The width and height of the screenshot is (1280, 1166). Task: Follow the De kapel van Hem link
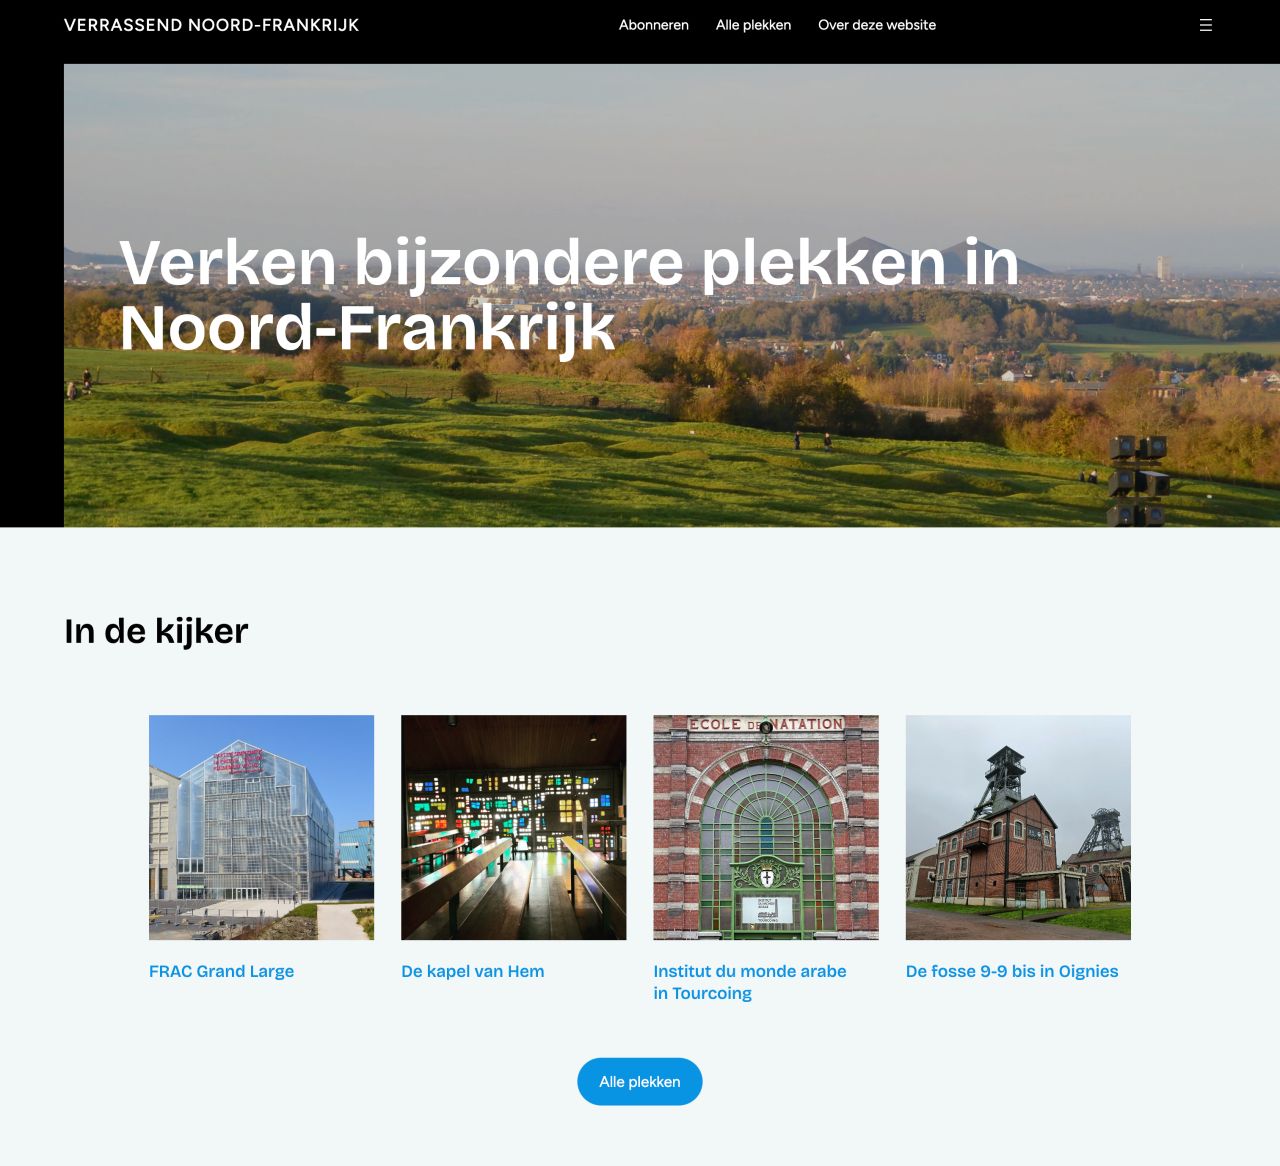click(472, 971)
